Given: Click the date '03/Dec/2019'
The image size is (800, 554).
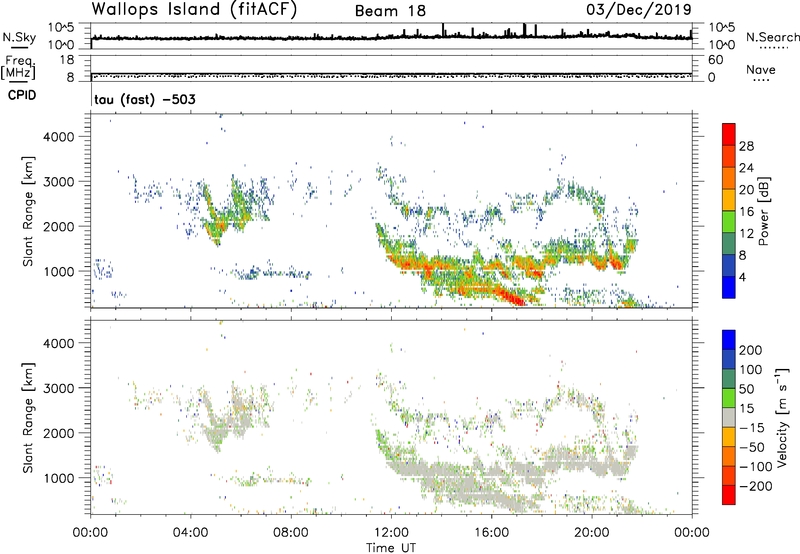Looking at the screenshot, I should [639, 9].
